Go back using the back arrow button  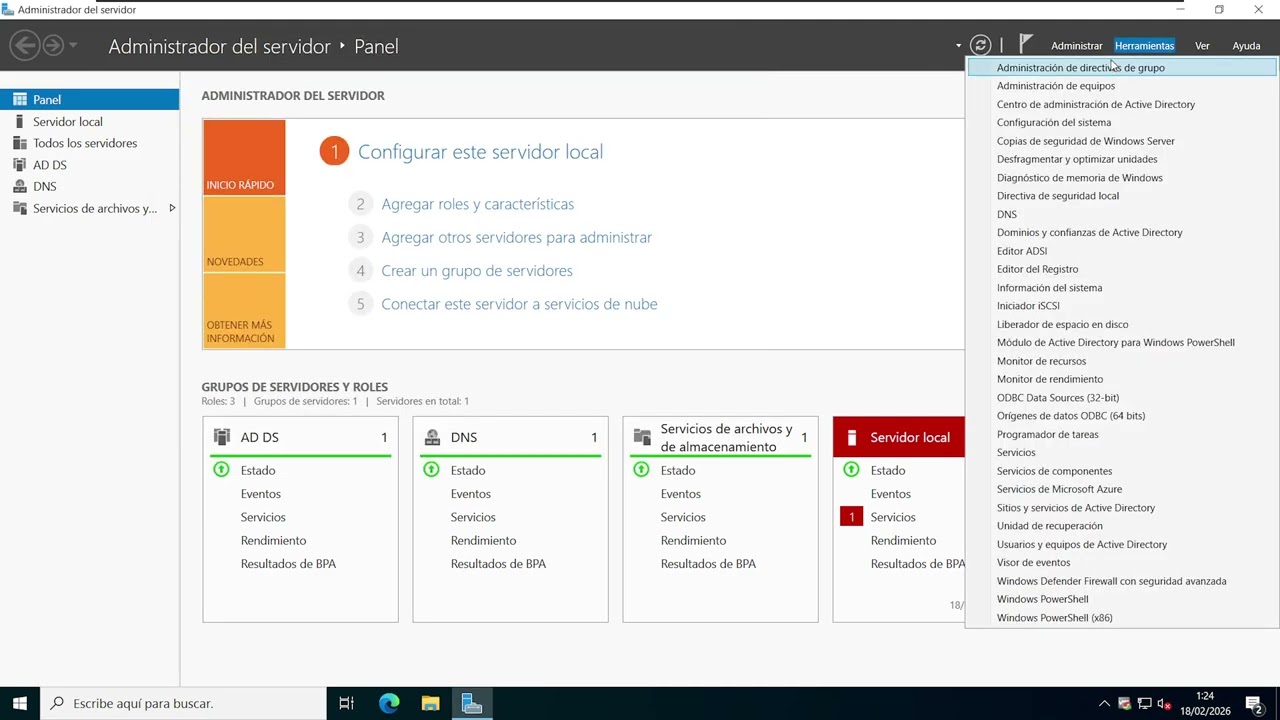click(x=25, y=45)
